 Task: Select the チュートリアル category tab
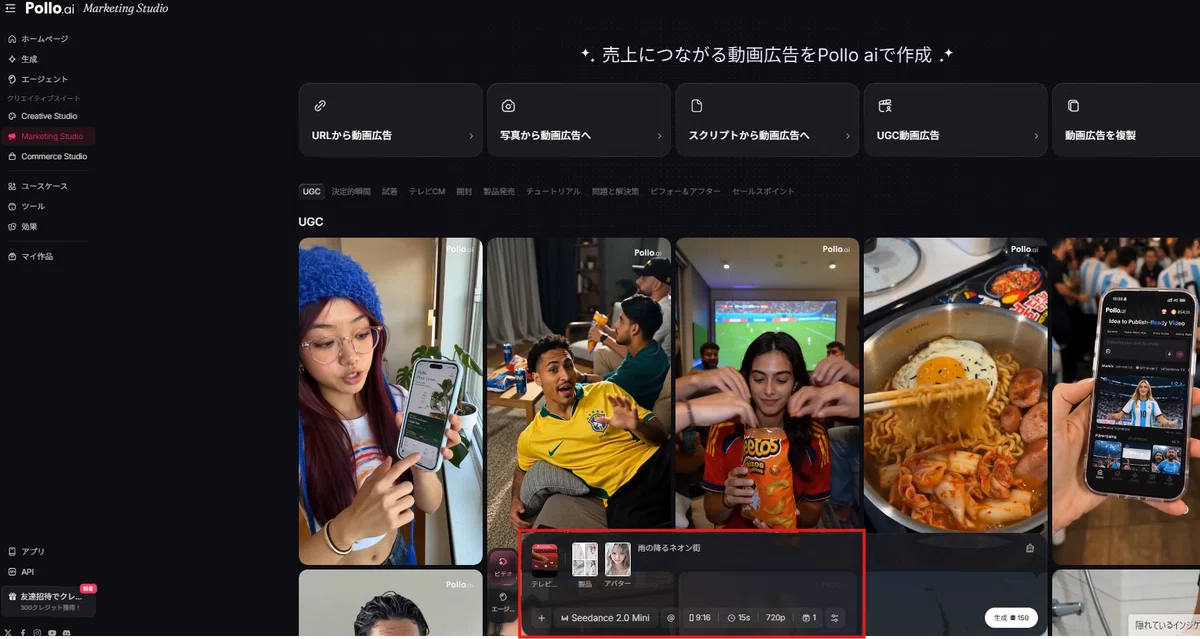point(553,191)
